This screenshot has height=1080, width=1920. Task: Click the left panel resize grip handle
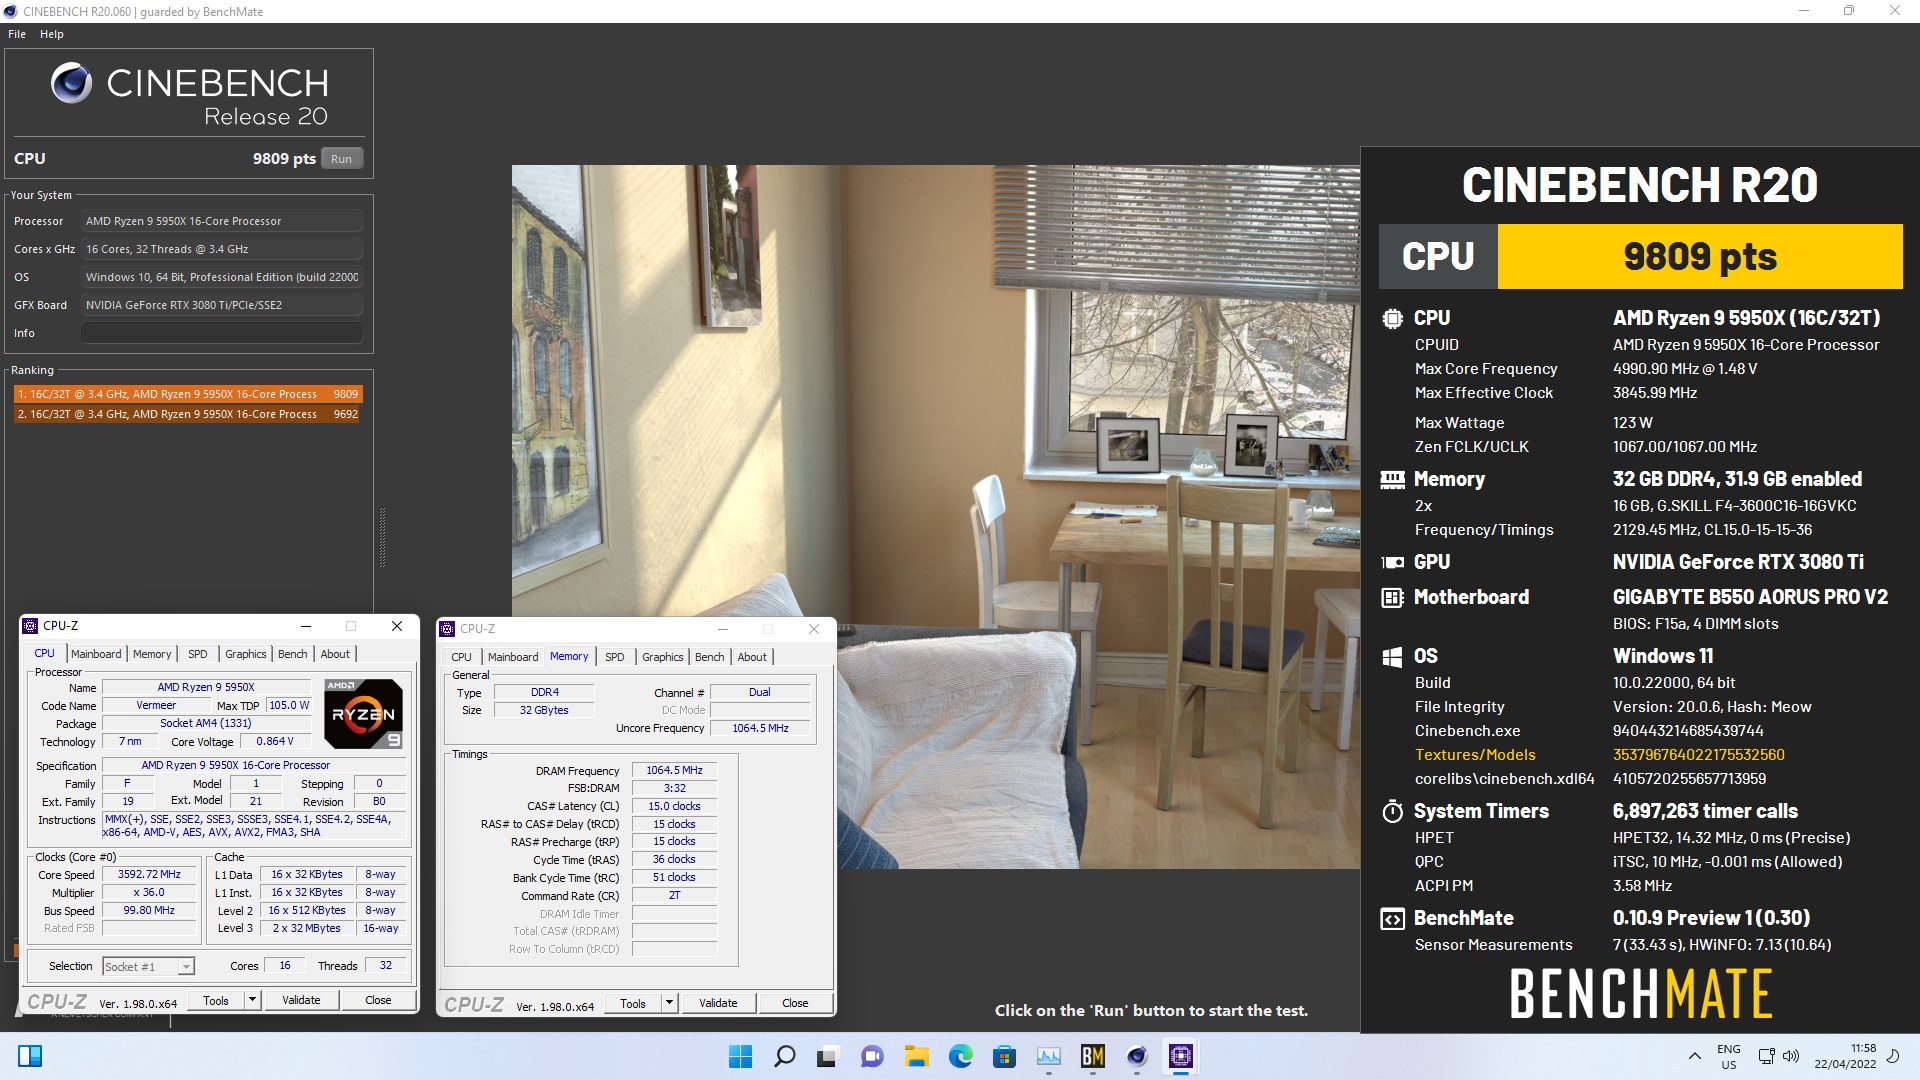pos(381,538)
